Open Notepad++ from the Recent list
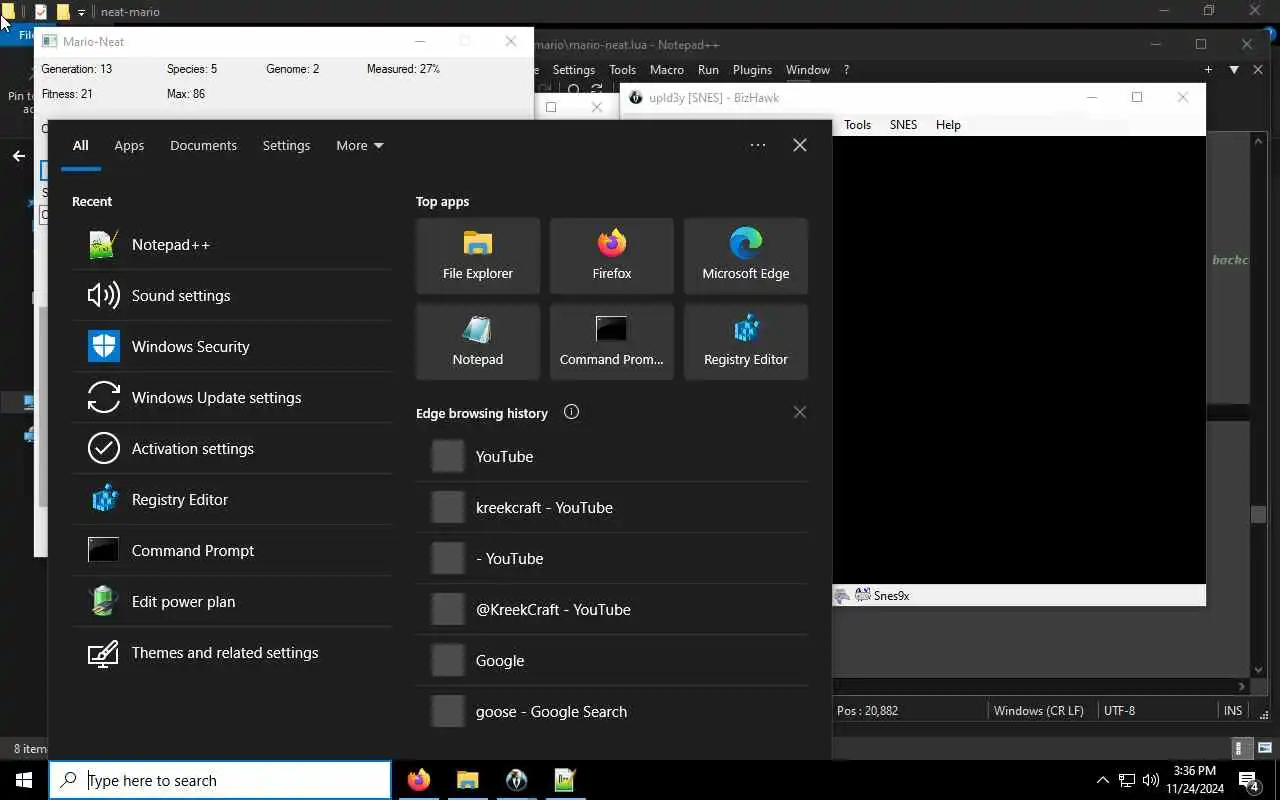This screenshot has width=1280, height=800. 232,244
